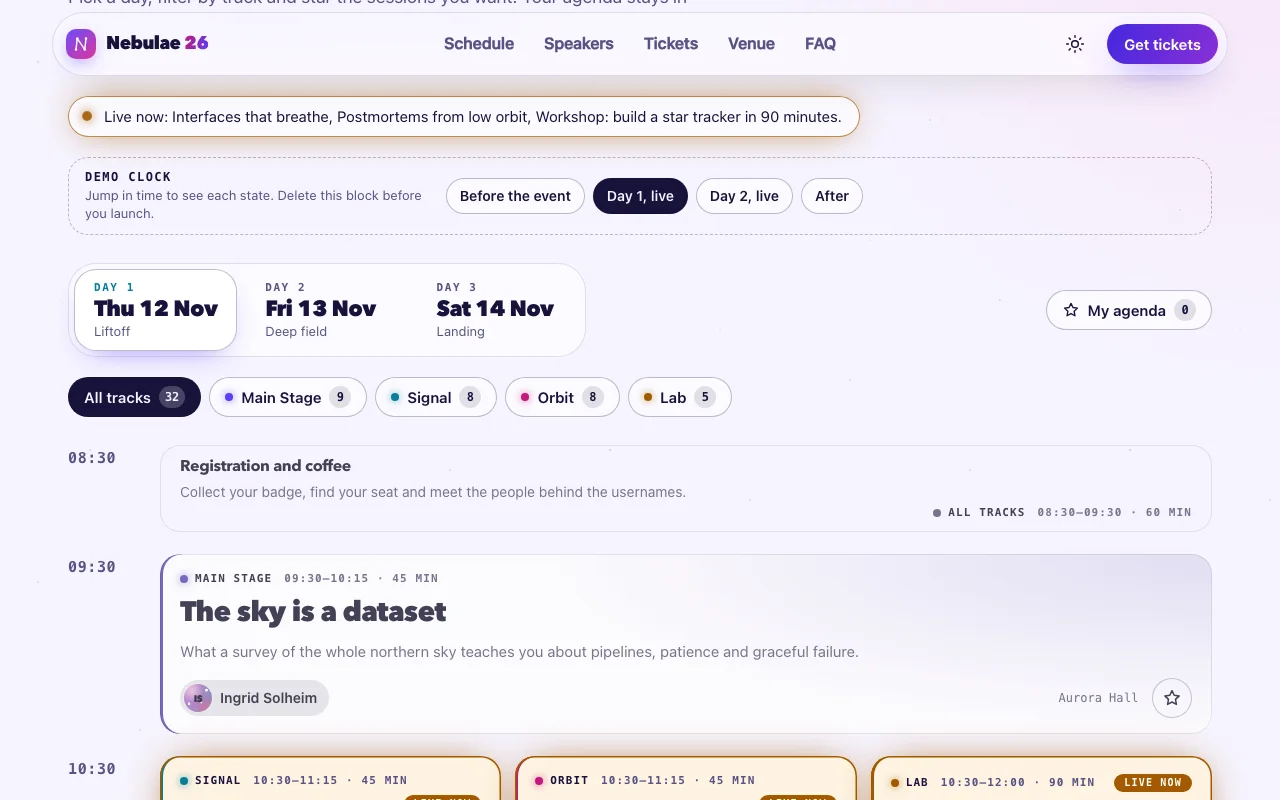Click the "Registration and coffee" title
The height and width of the screenshot is (800, 1280).
[x=265, y=466]
